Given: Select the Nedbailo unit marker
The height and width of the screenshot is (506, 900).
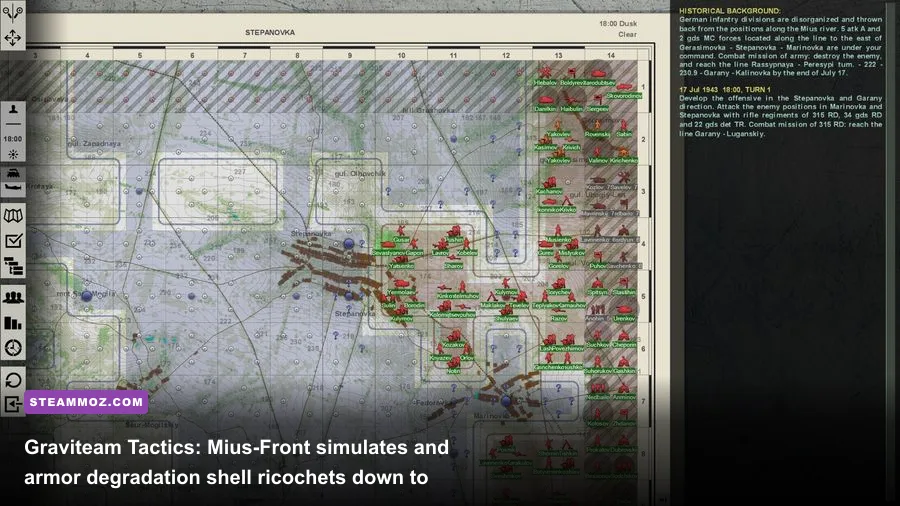Looking at the screenshot, I should click(598, 390).
